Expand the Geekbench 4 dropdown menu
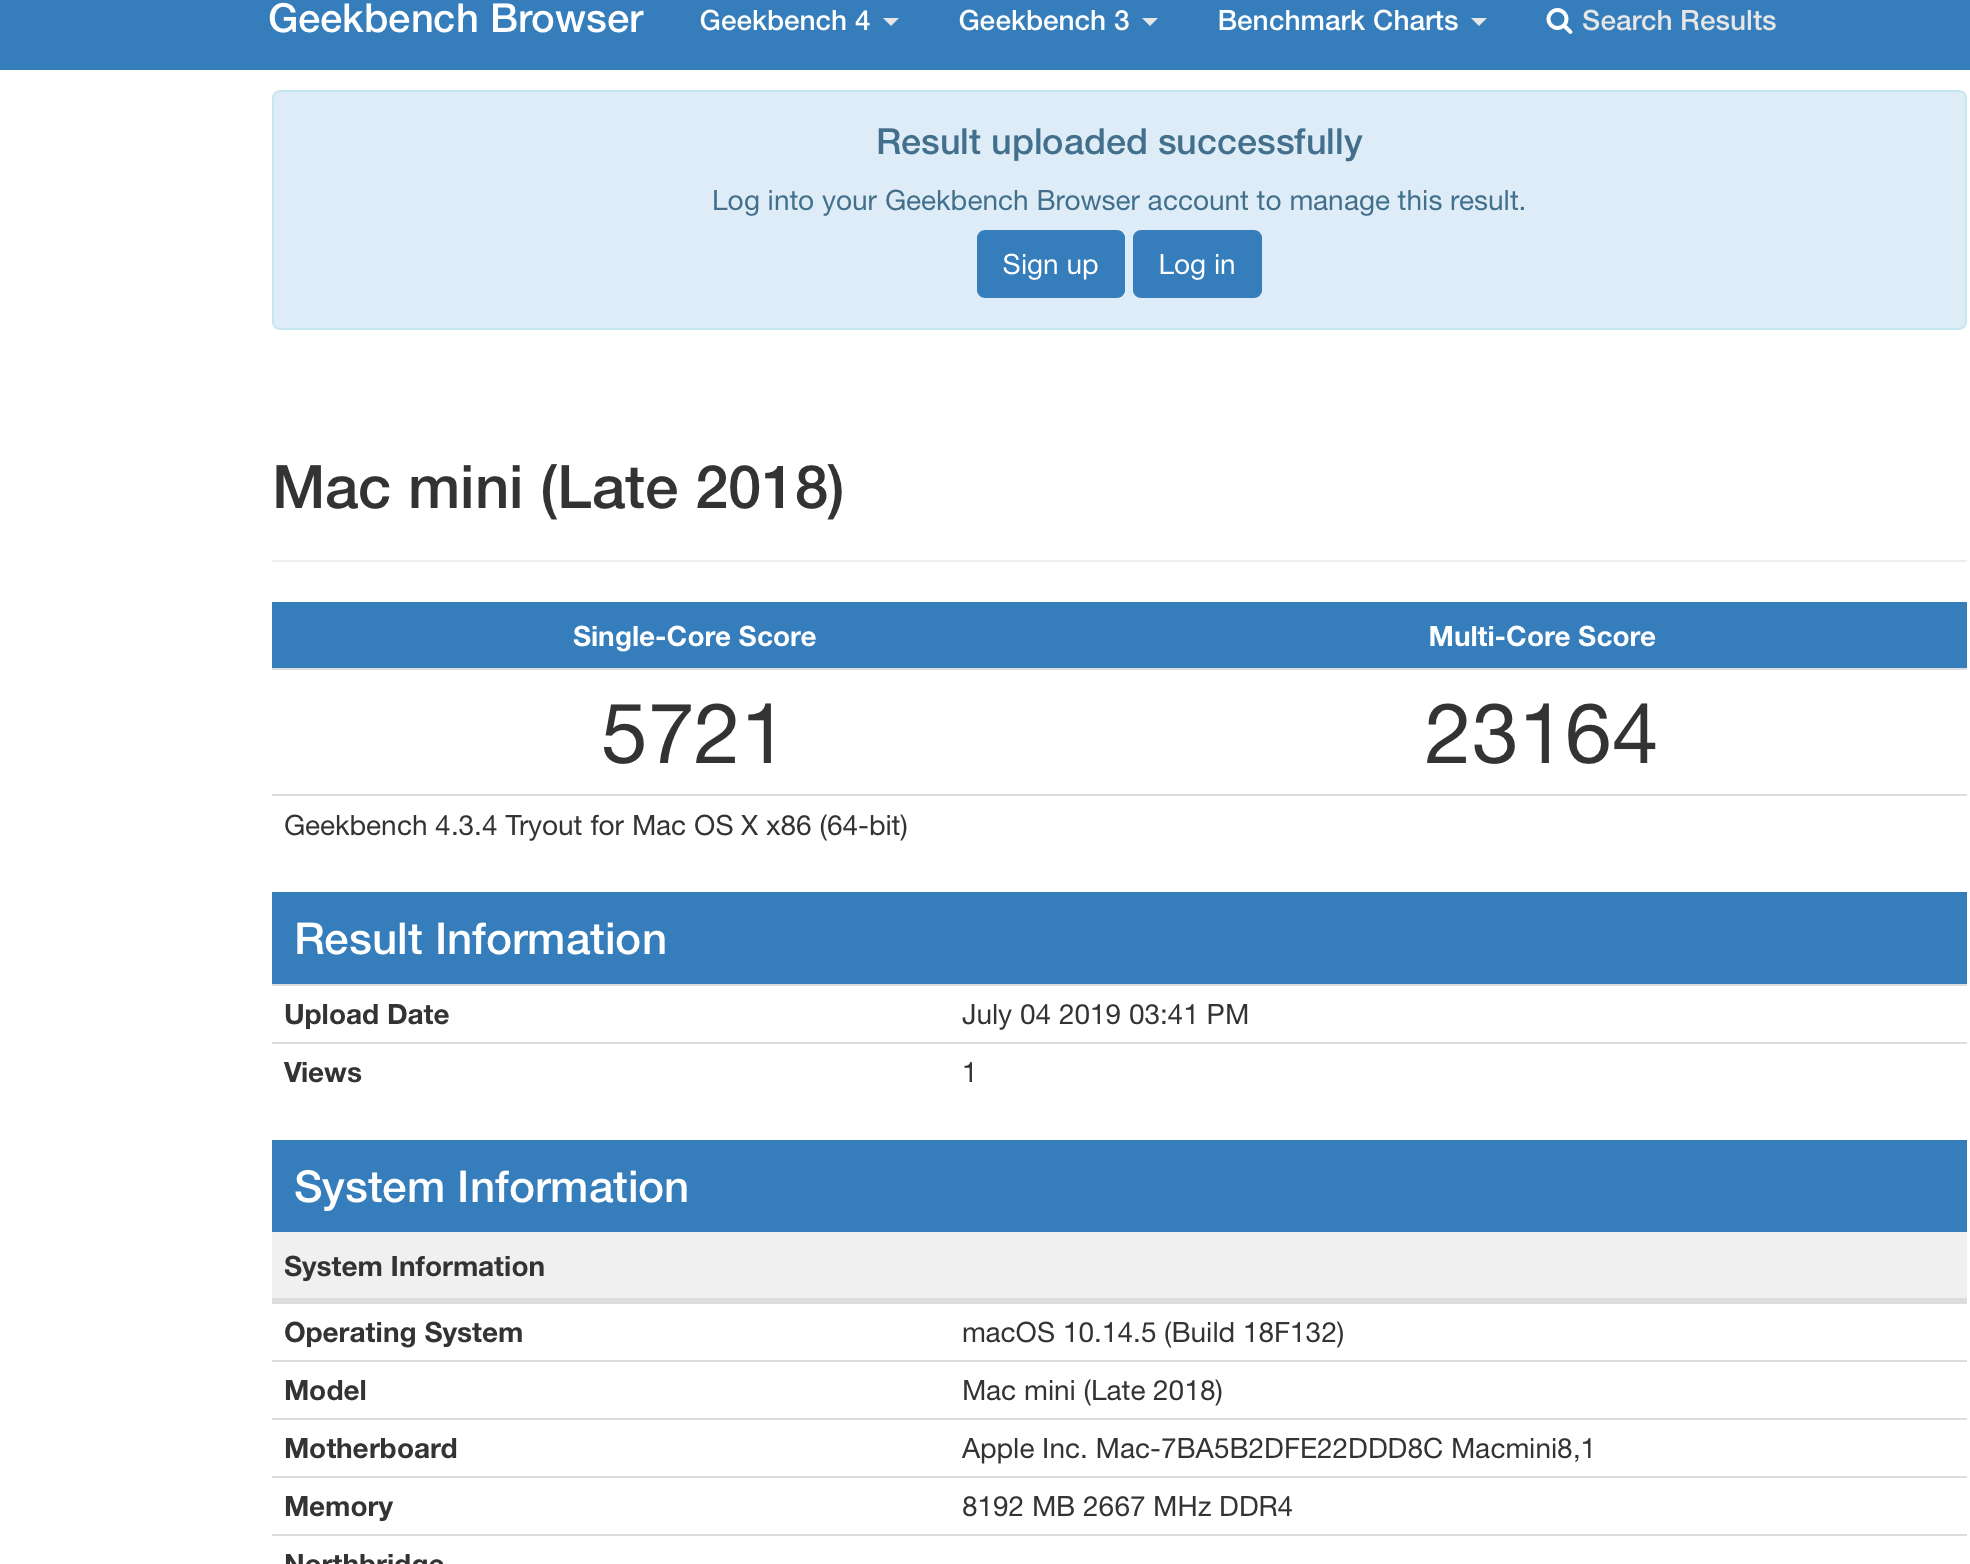This screenshot has height=1564, width=1970. pyautogui.click(x=799, y=21)
